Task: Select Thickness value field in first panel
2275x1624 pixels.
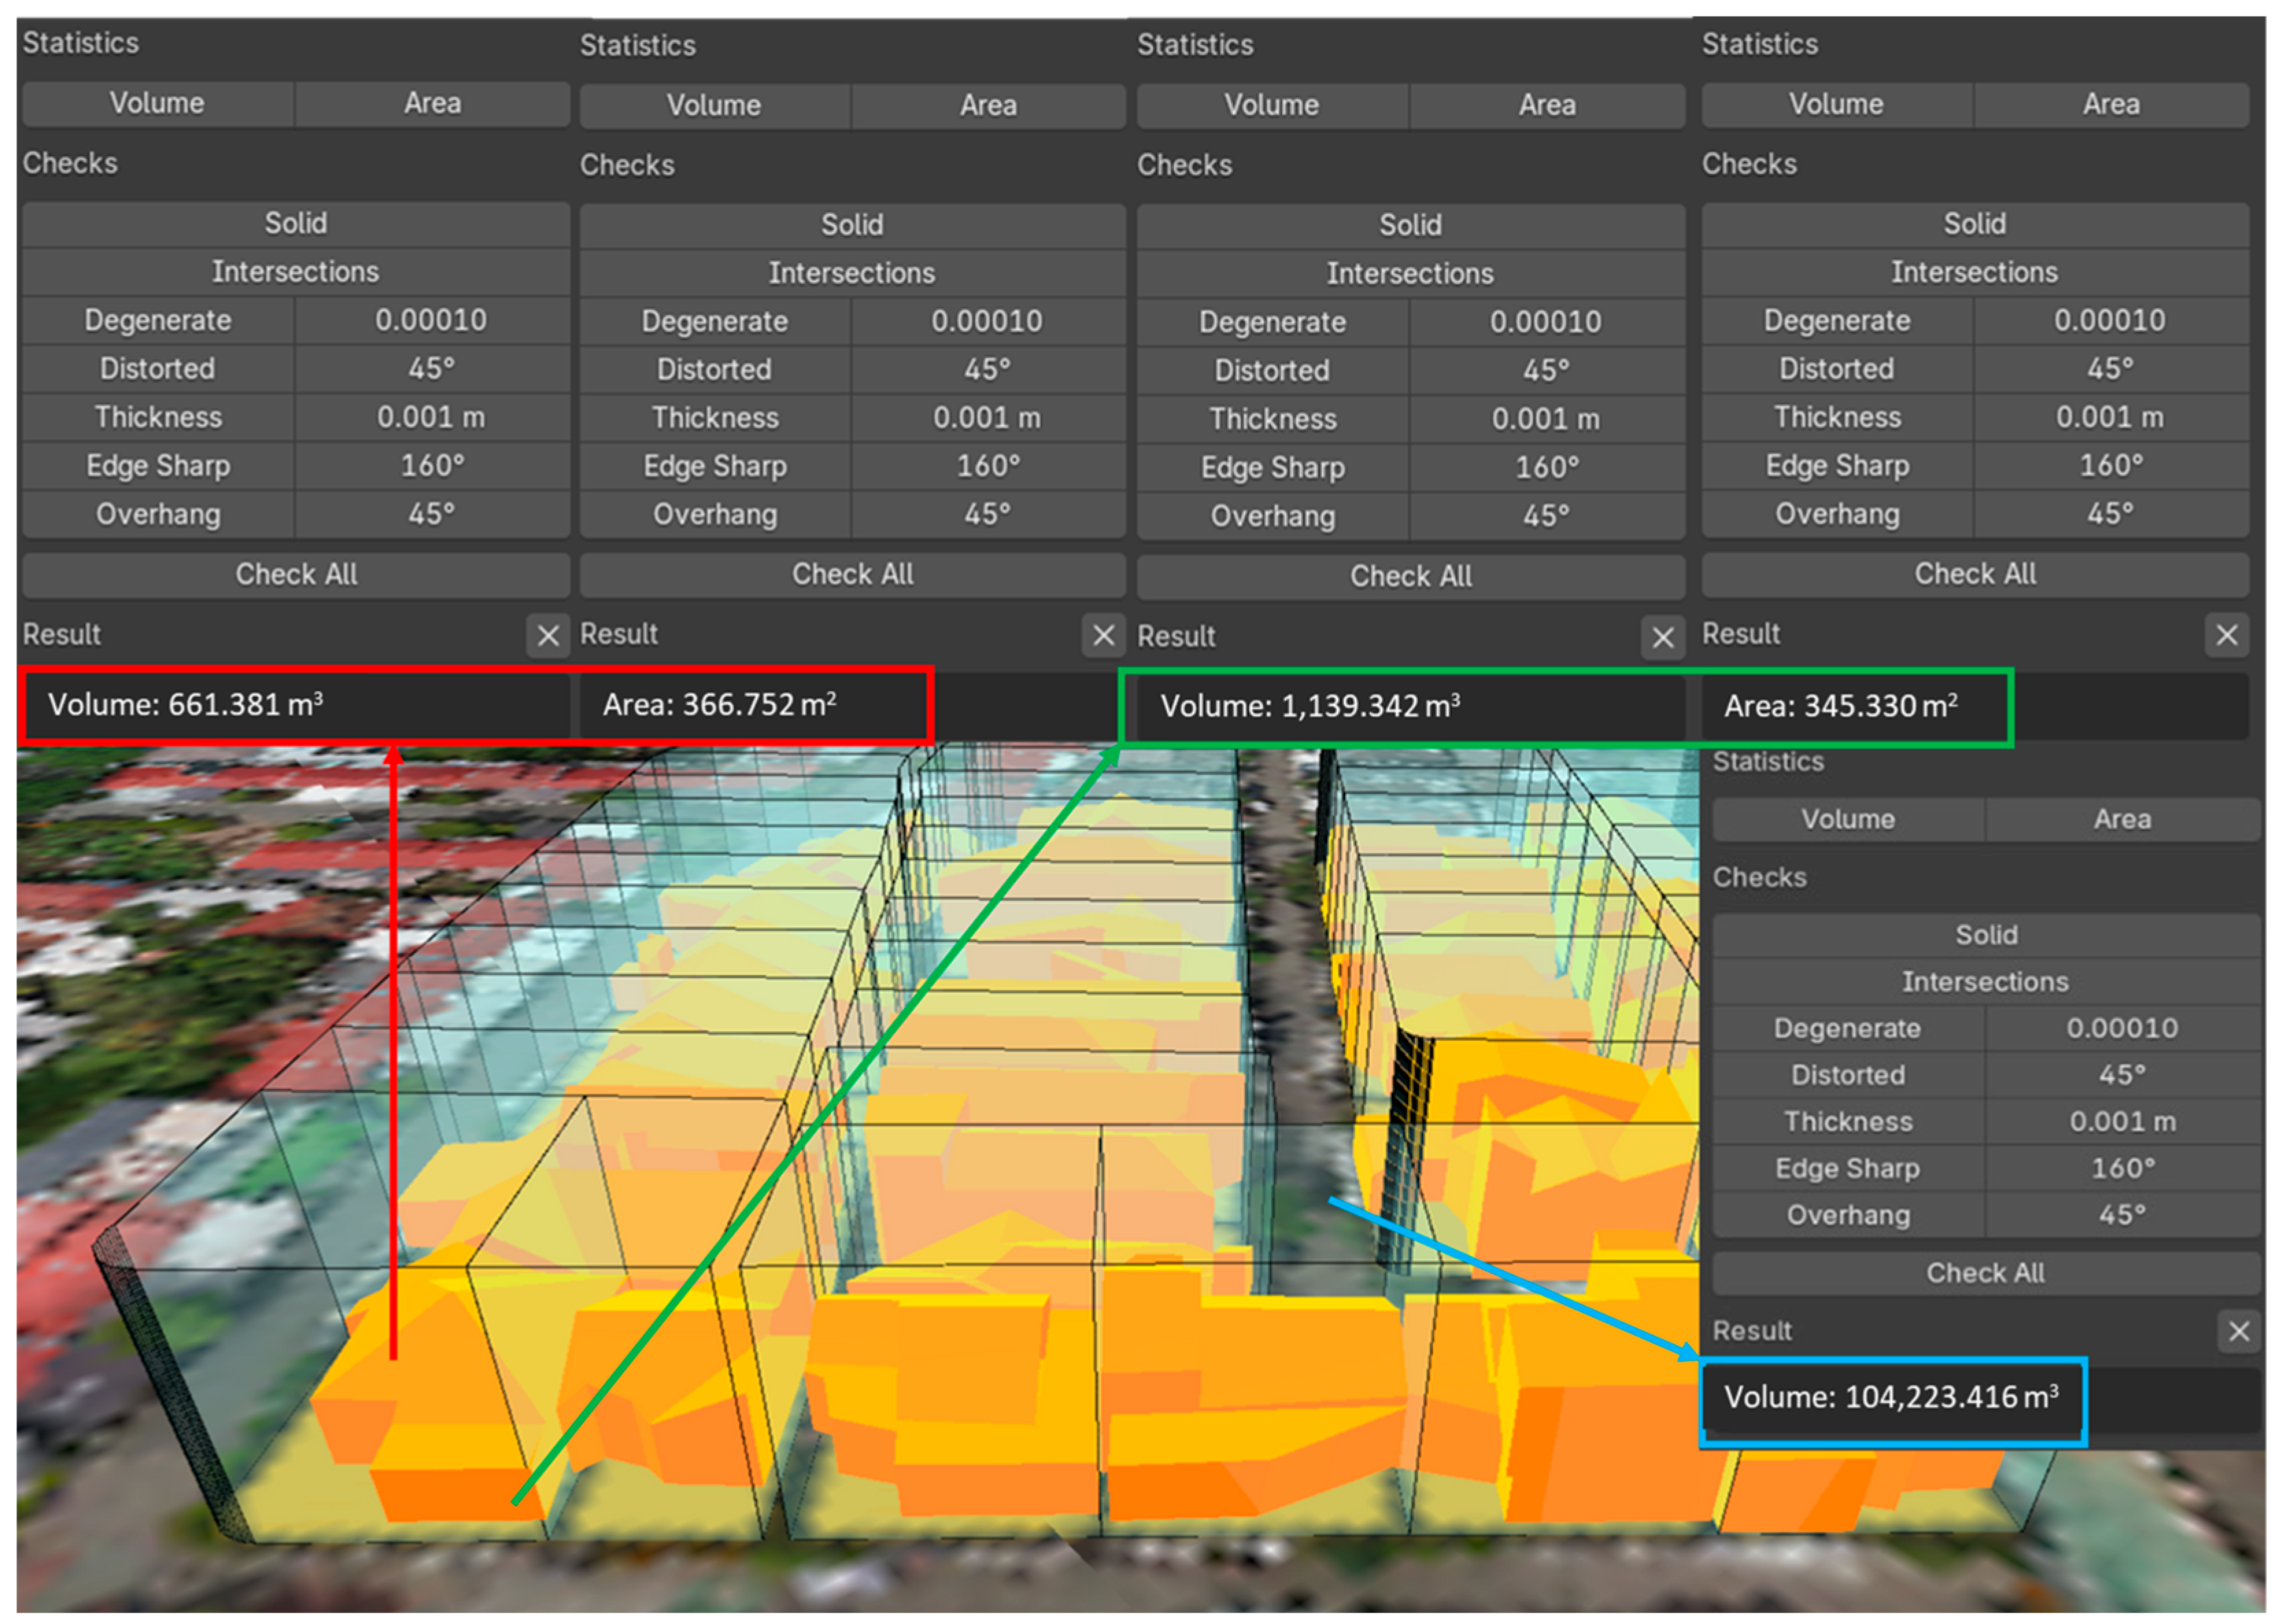Action: (x=431, y=418)
